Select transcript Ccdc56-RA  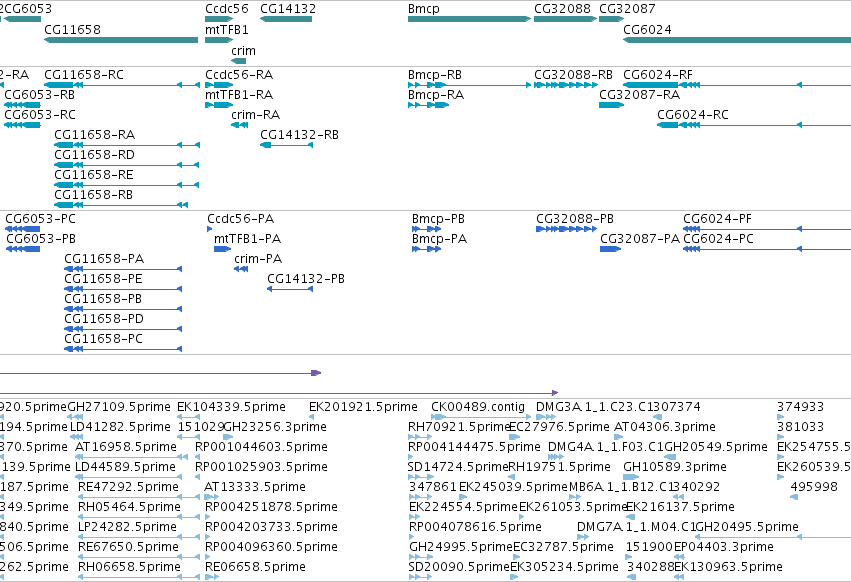point(239,74)
